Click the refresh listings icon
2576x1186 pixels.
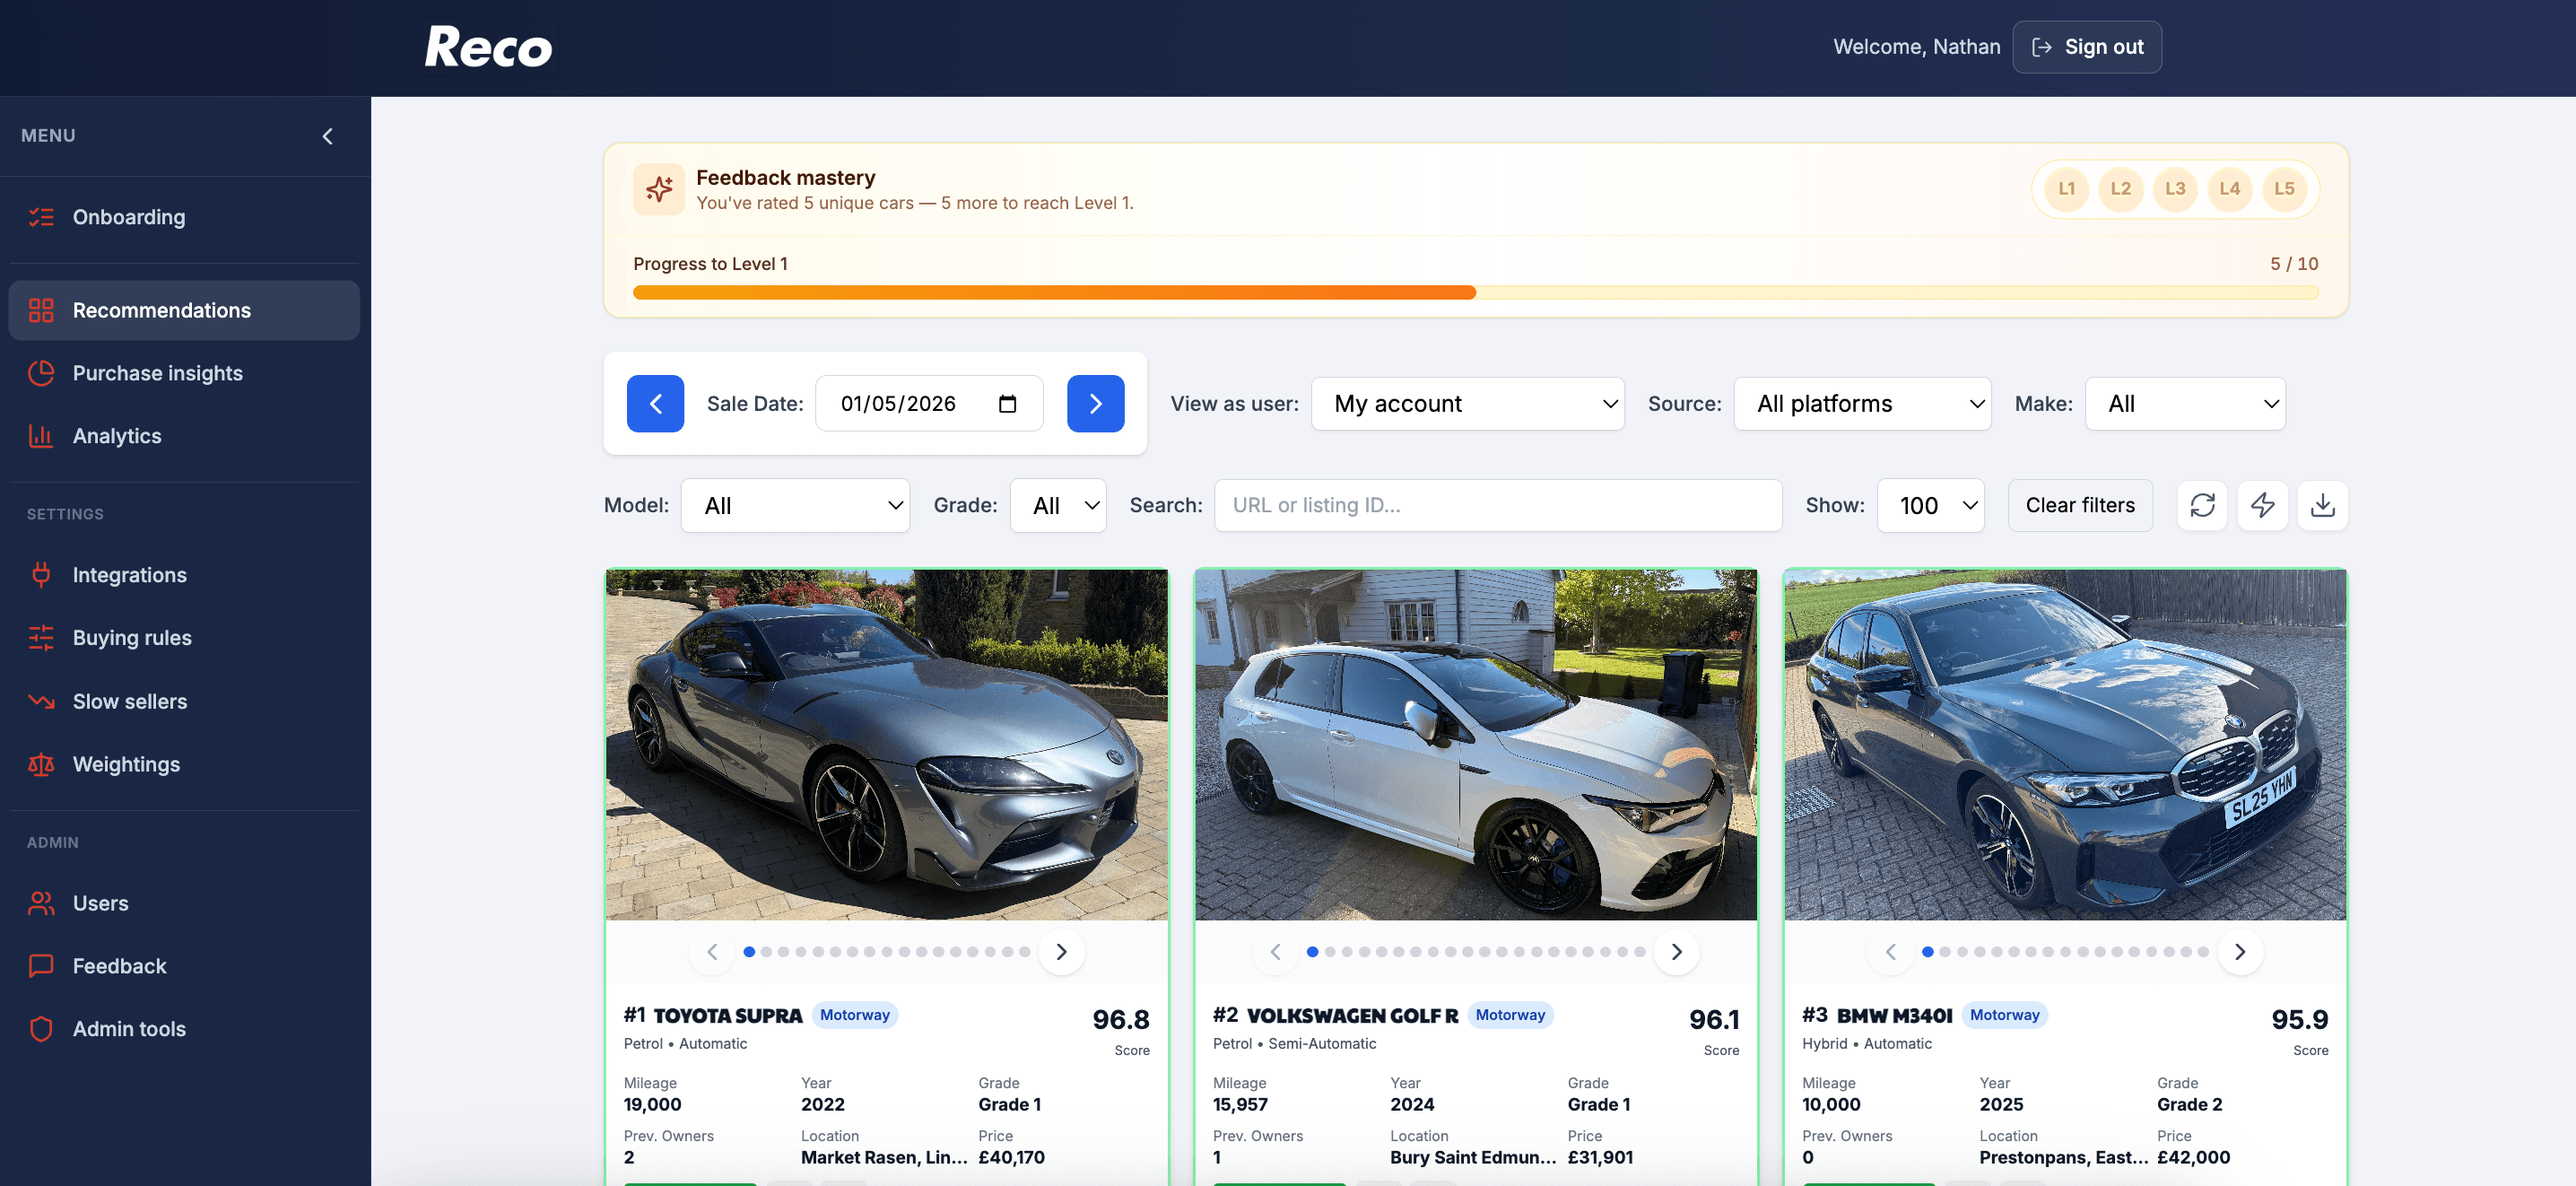[2202, 506]
